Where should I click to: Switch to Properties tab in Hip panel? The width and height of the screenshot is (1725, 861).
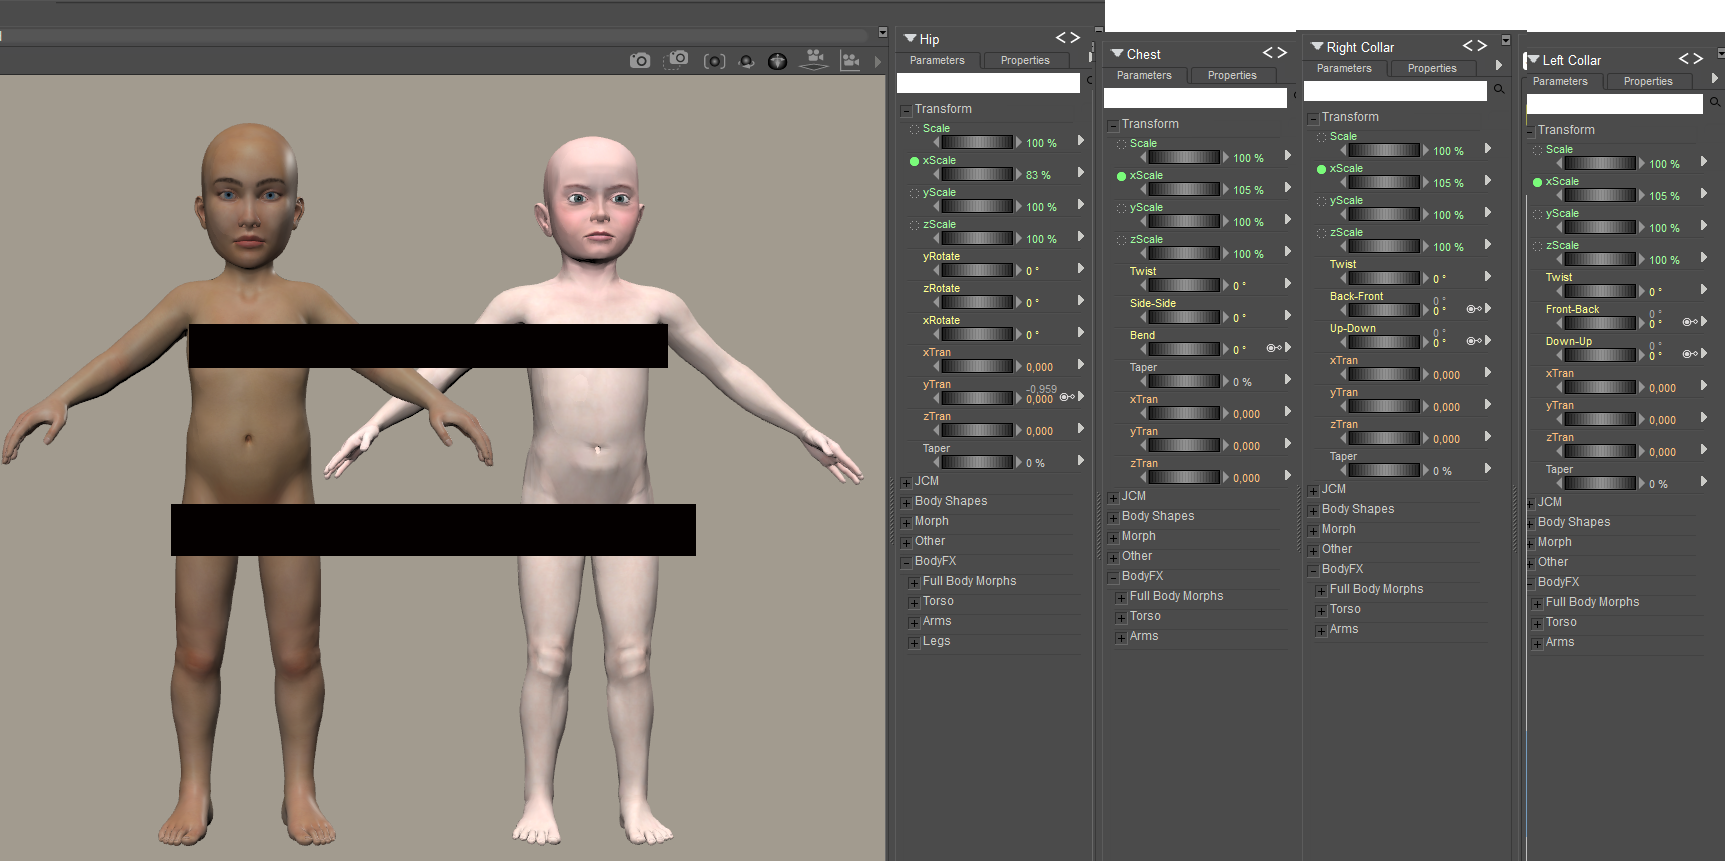1025,60
